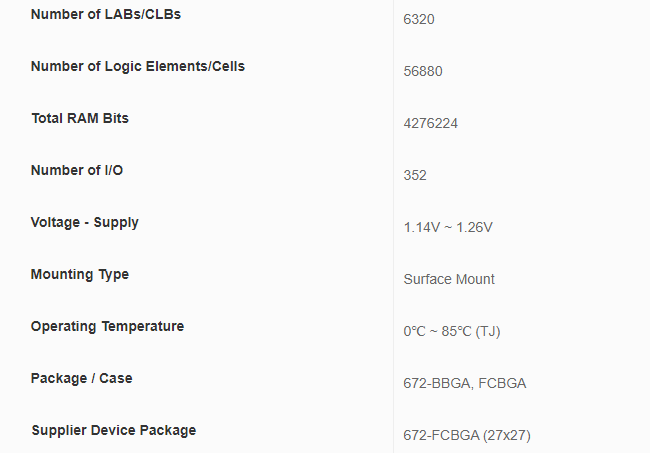This screenshot has height=453, width=650.
Task: Select the 56880 logic elements value
Action: click(x=423, y=71)
